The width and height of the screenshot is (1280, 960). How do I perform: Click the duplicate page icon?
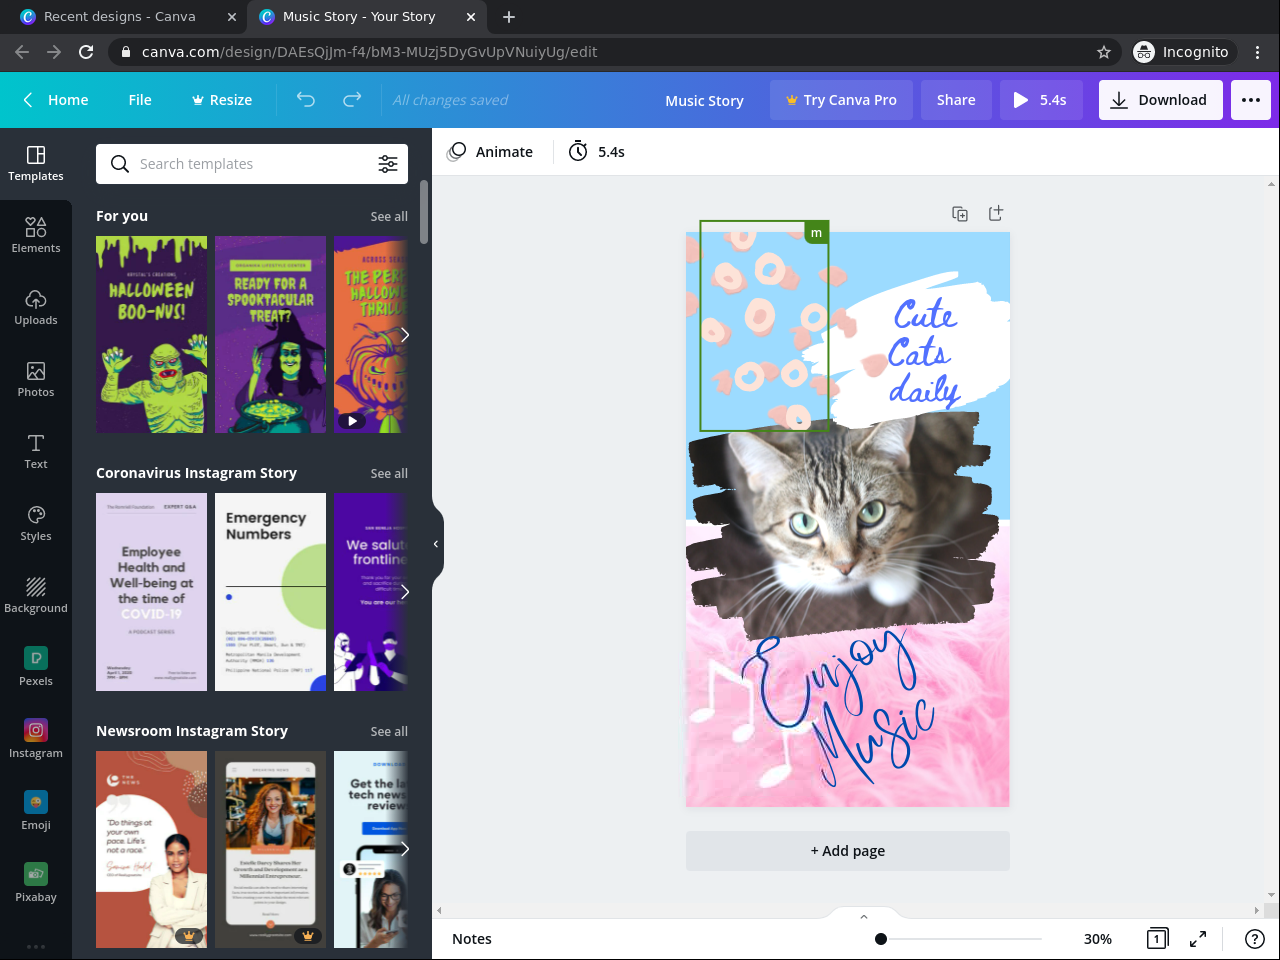point(960,213)
